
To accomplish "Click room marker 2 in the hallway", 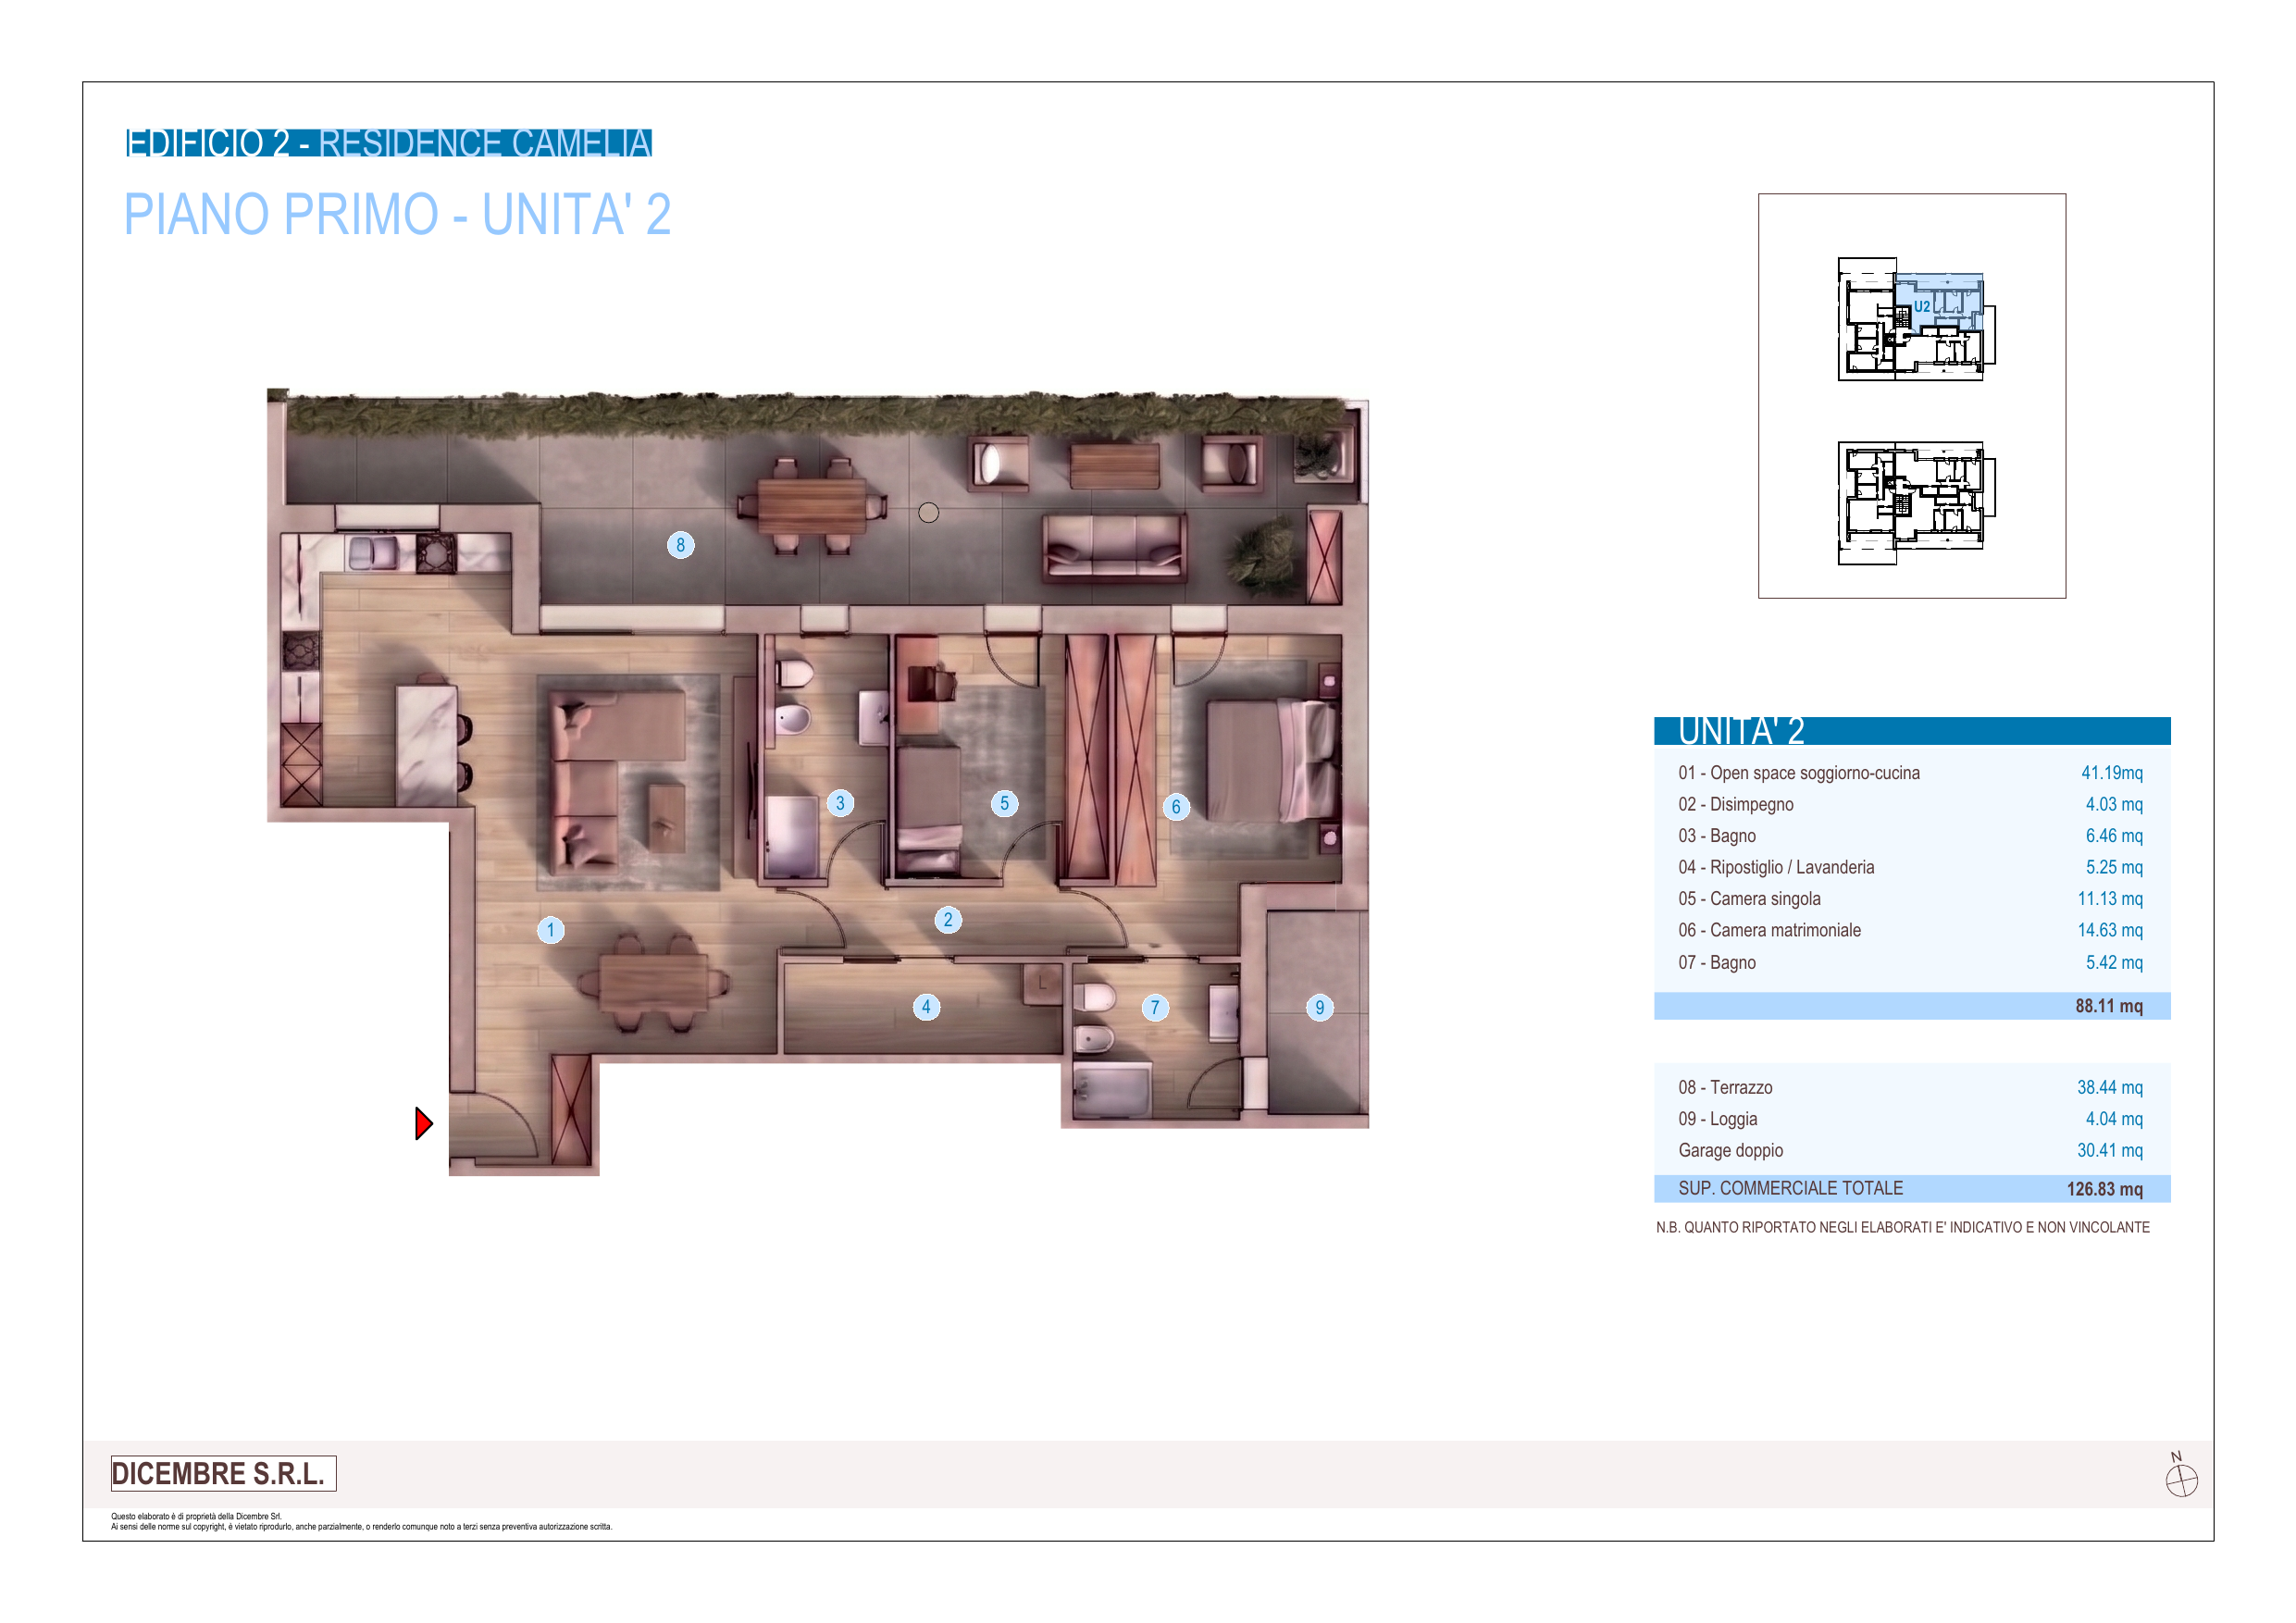I will coord(948,920).
